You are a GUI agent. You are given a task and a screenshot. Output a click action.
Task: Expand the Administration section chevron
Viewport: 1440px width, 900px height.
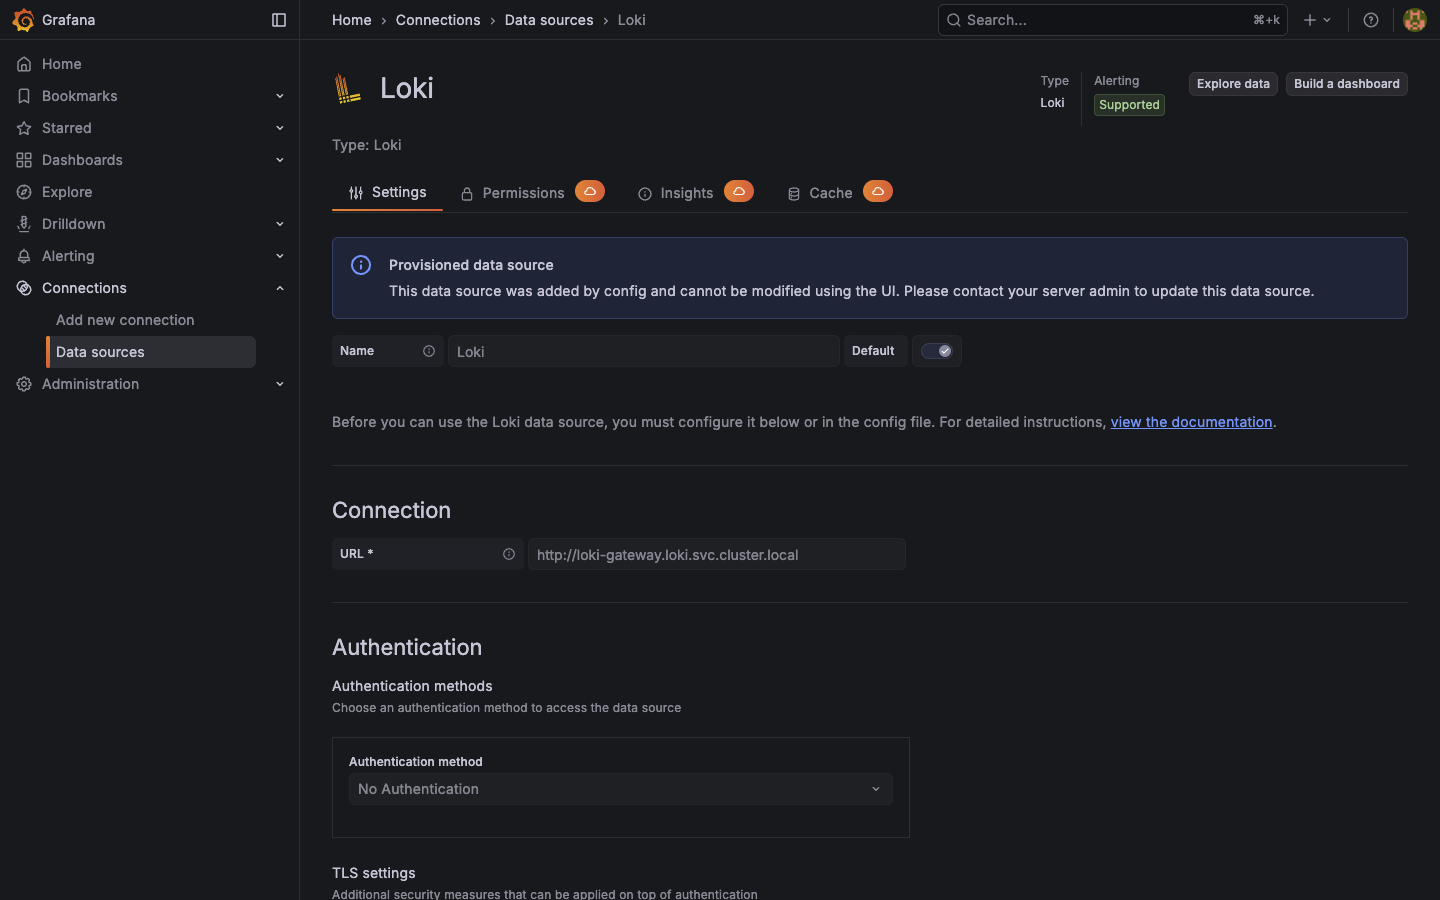[x=280, y=384]
